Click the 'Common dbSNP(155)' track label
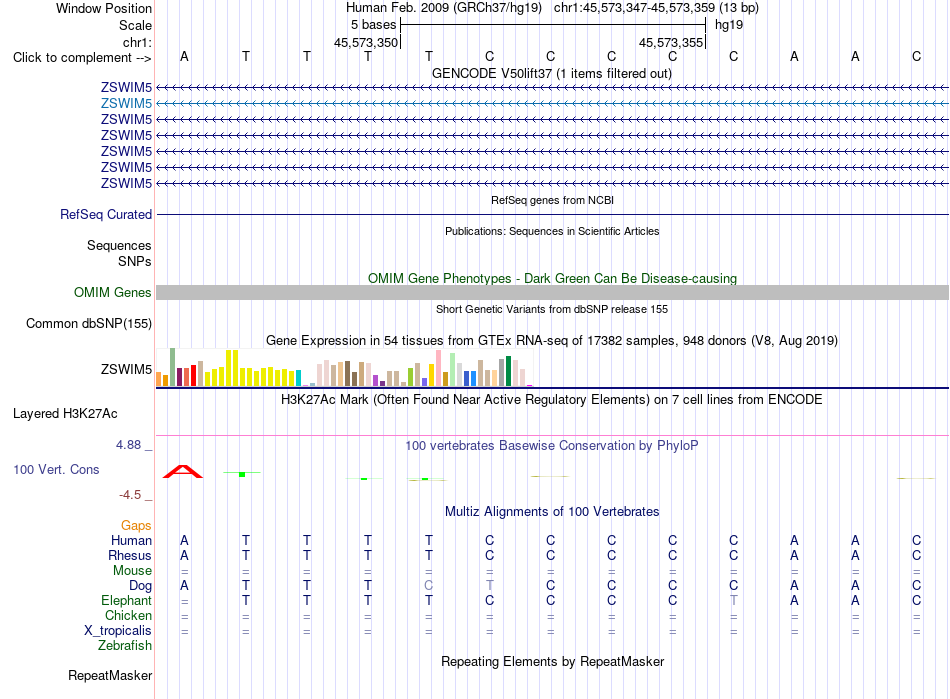Image resolution: width=950 pixels, height=699 pixels. coord(88,323)
